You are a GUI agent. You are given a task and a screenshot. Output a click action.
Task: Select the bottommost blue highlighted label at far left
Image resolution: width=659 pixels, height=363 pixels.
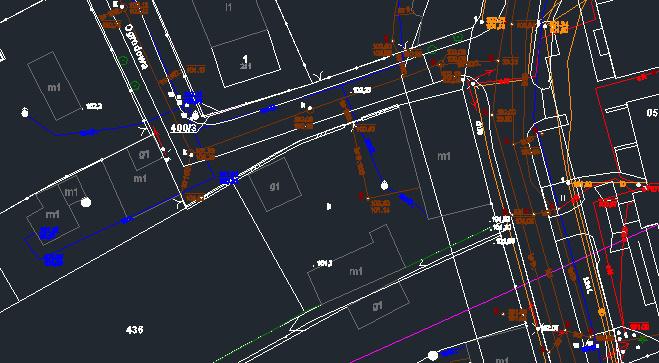pos(54,260)
